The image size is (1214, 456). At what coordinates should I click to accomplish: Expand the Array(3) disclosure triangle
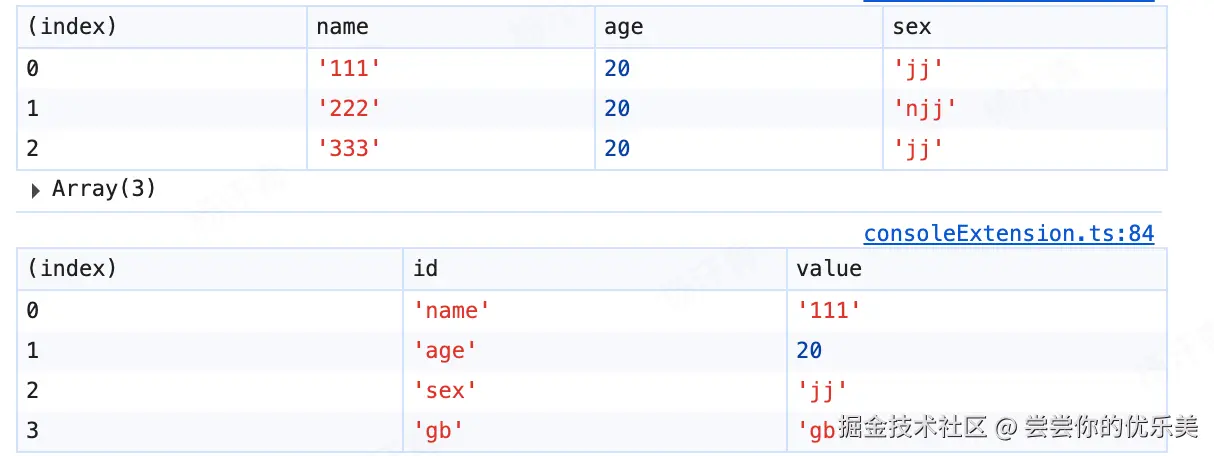pos(36,190)
